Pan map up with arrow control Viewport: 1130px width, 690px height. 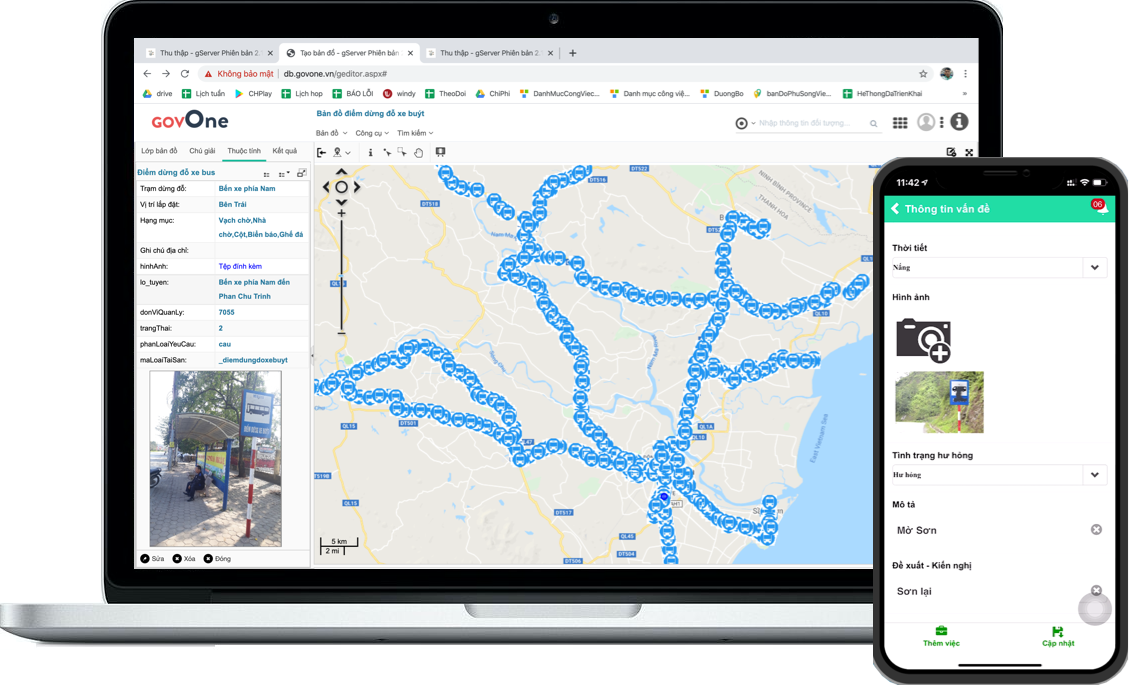point(341,173)
